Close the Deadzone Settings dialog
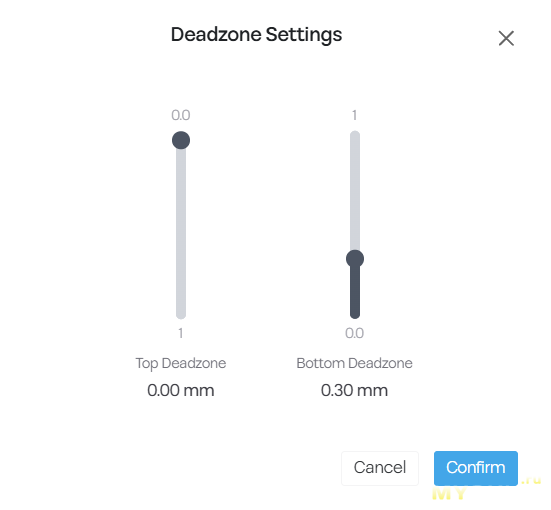Viewport: 551px width, 510px height. (x=506, y=38)
